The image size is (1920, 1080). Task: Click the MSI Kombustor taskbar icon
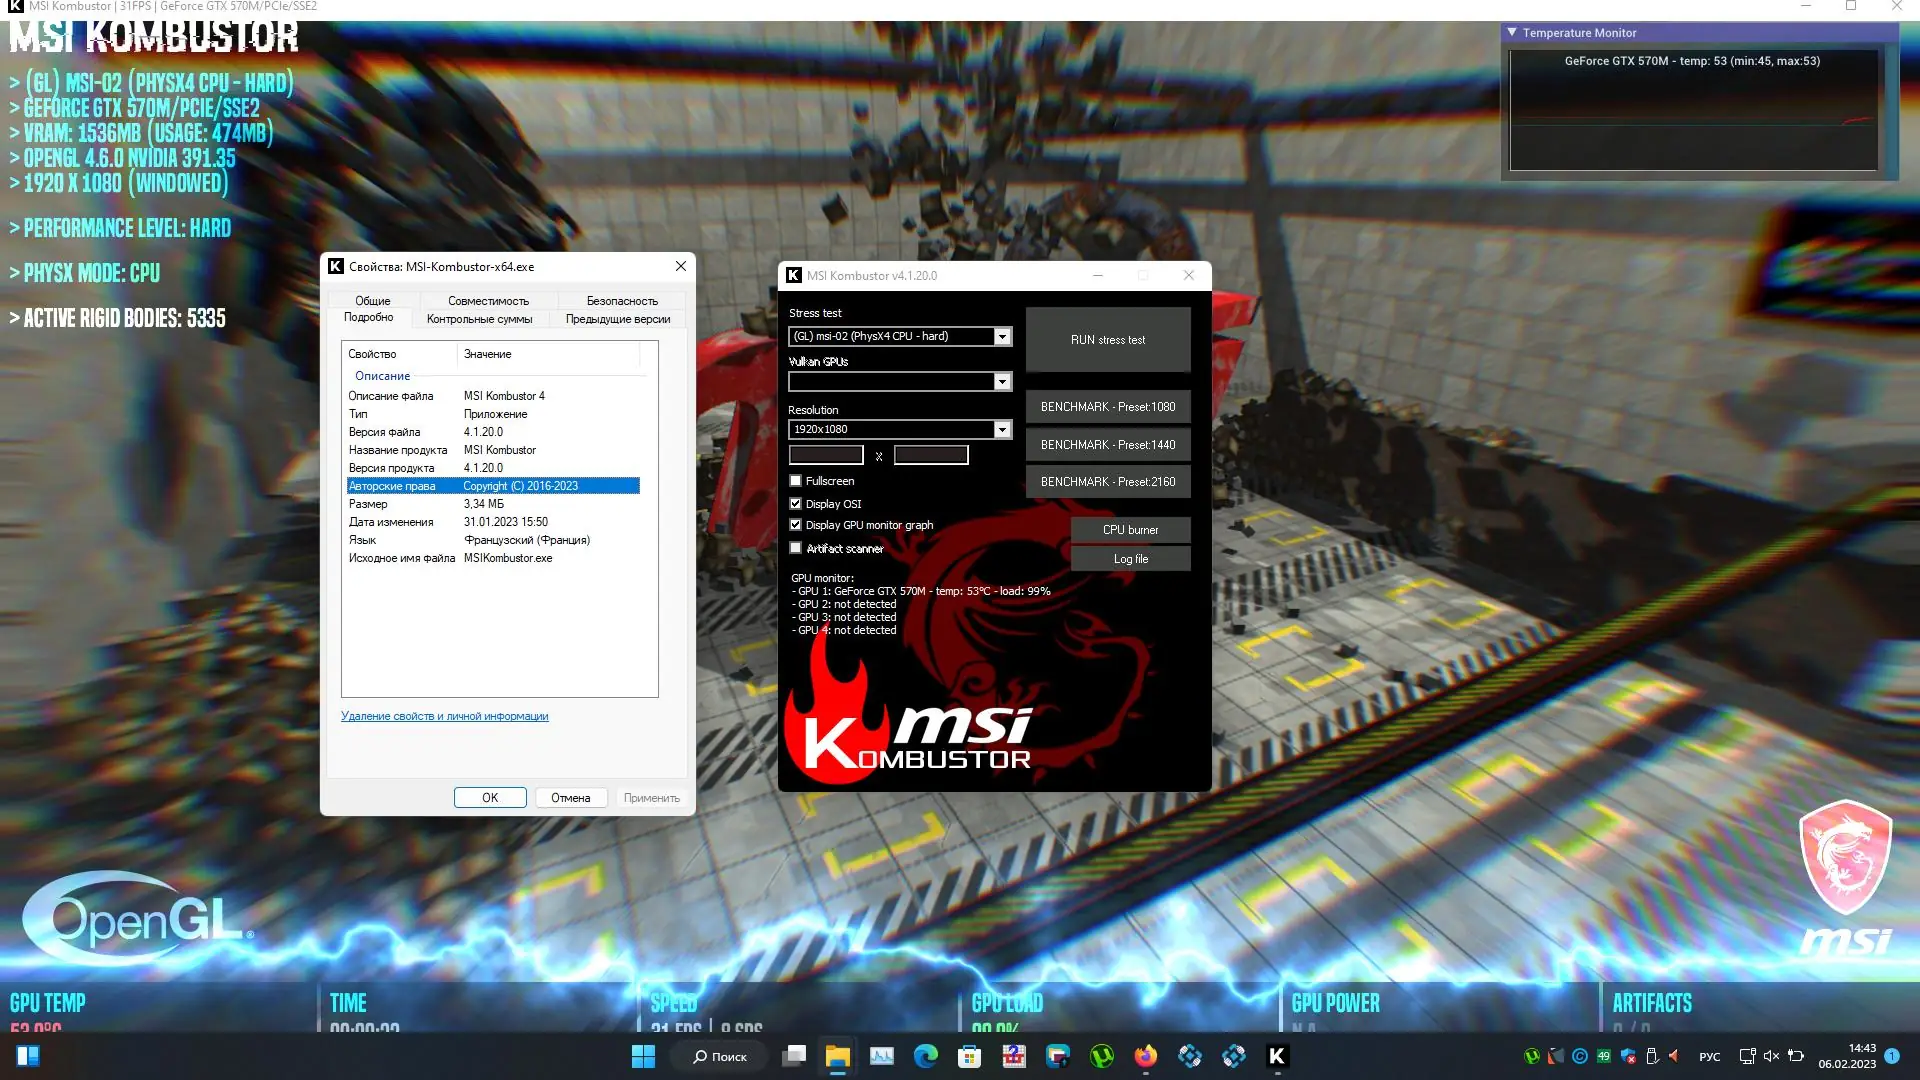(x=1277, y=1056)
